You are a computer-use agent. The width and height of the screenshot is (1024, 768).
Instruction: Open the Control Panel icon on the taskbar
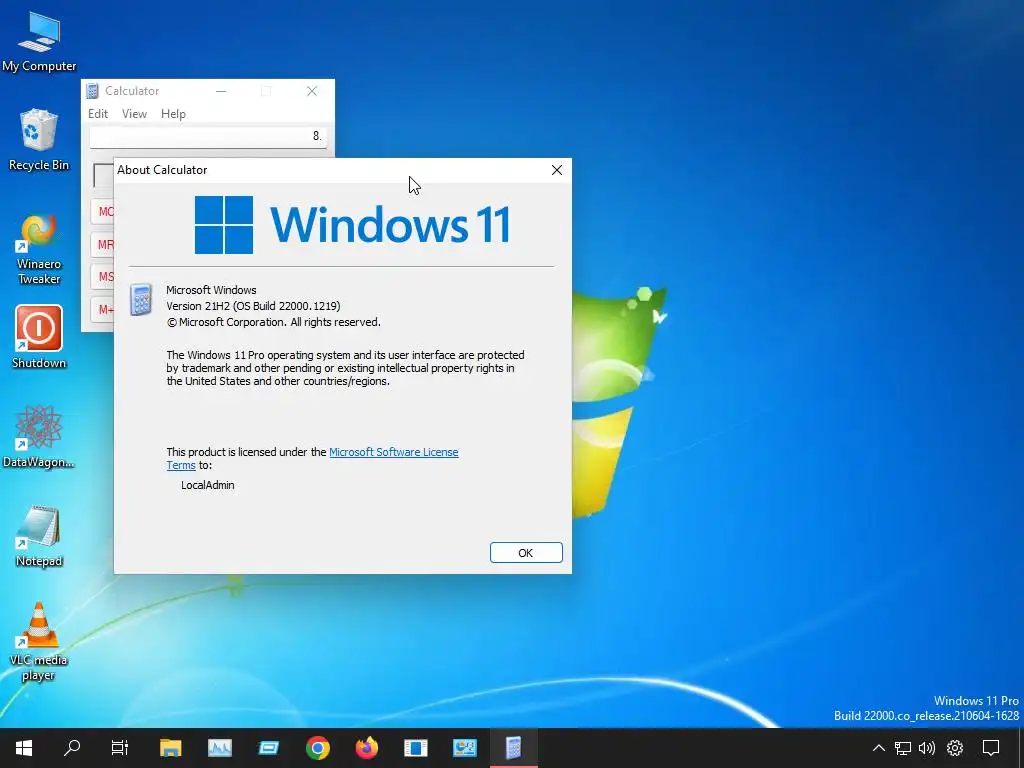click(464, 748)
